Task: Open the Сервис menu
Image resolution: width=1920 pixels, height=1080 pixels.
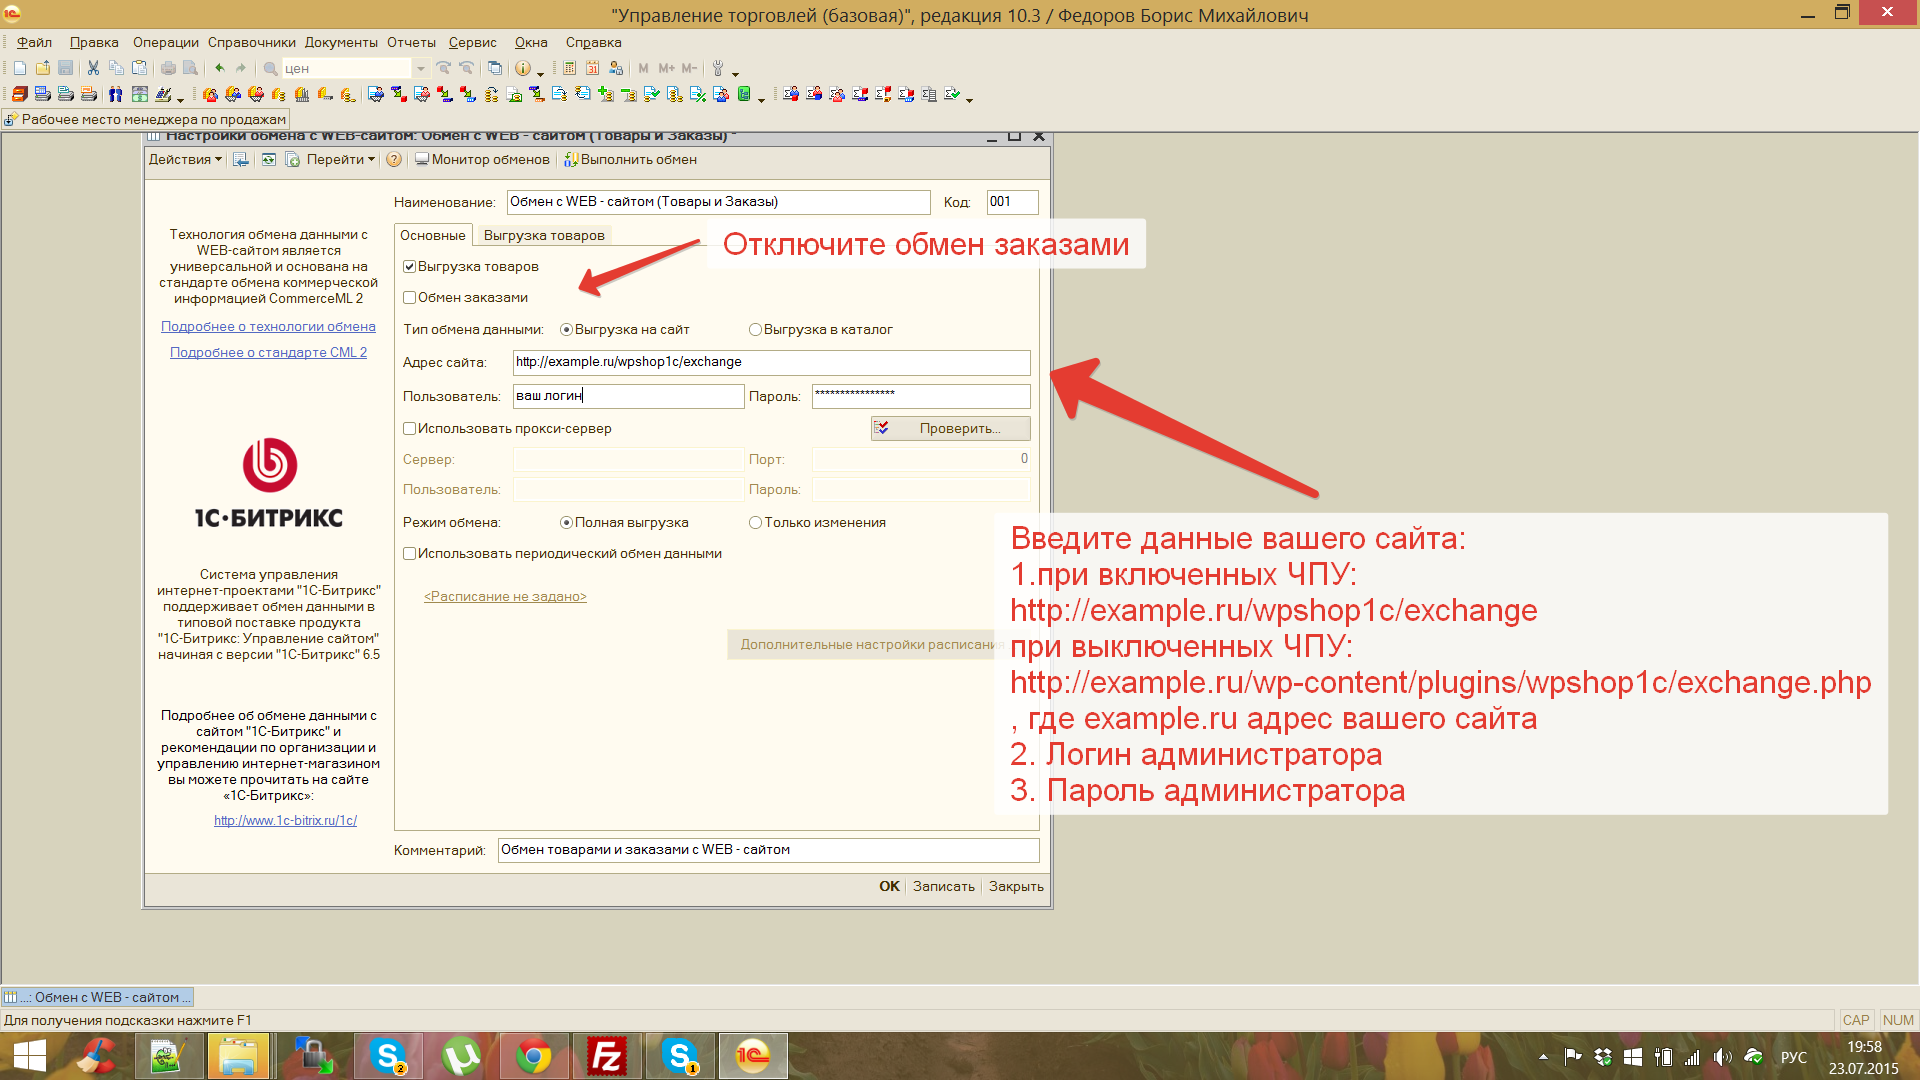Action: (472, 43)
